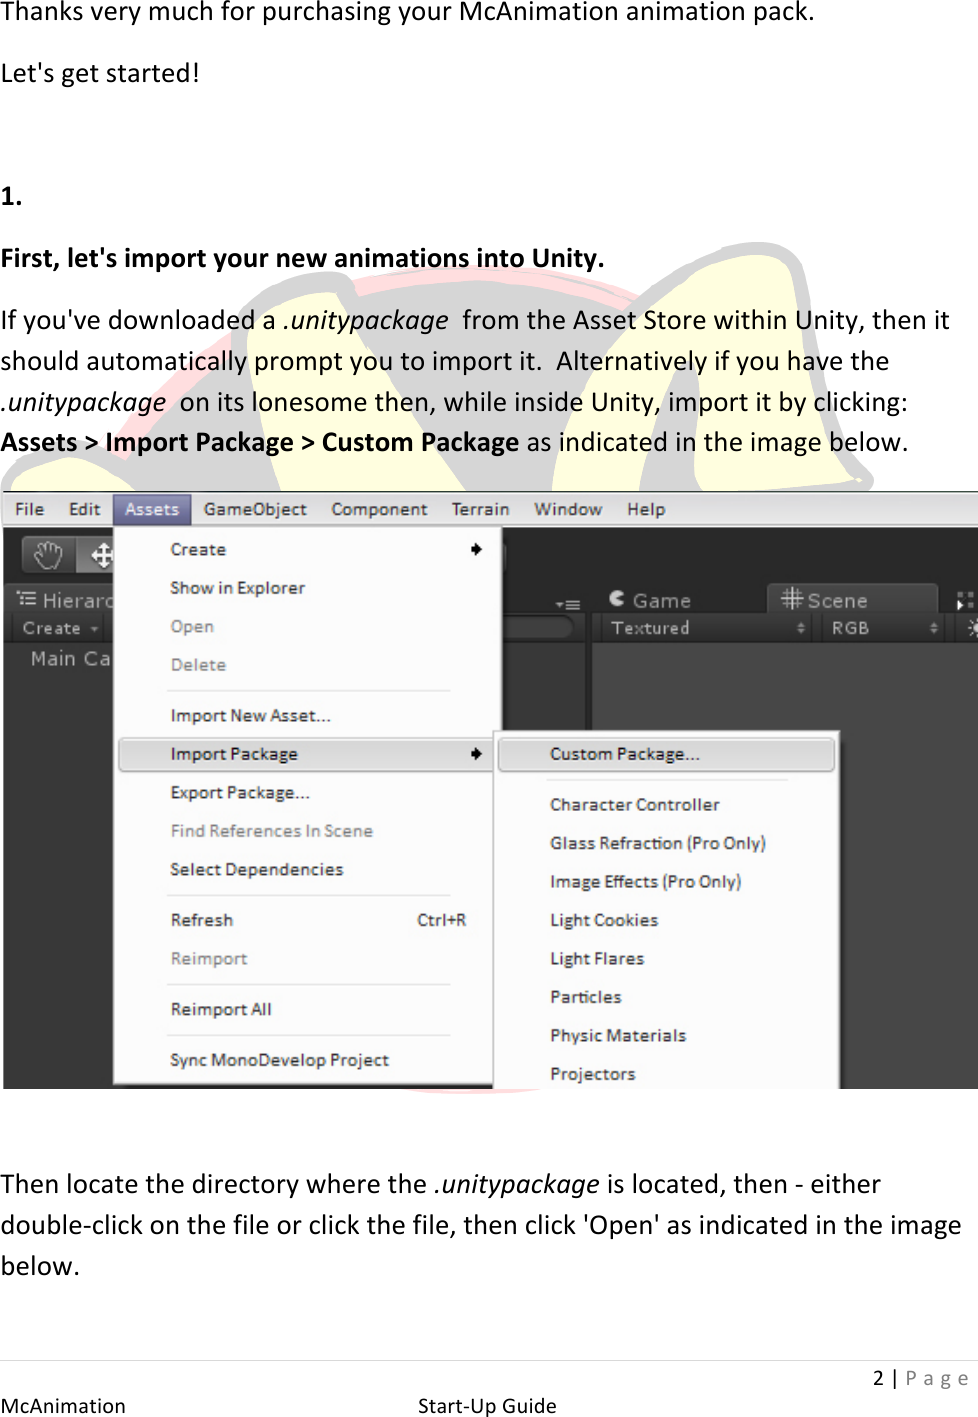This screenshot has height=1417, width=978.
Task: Open the RGB render mode dropdown
Action: click(883, 628)
